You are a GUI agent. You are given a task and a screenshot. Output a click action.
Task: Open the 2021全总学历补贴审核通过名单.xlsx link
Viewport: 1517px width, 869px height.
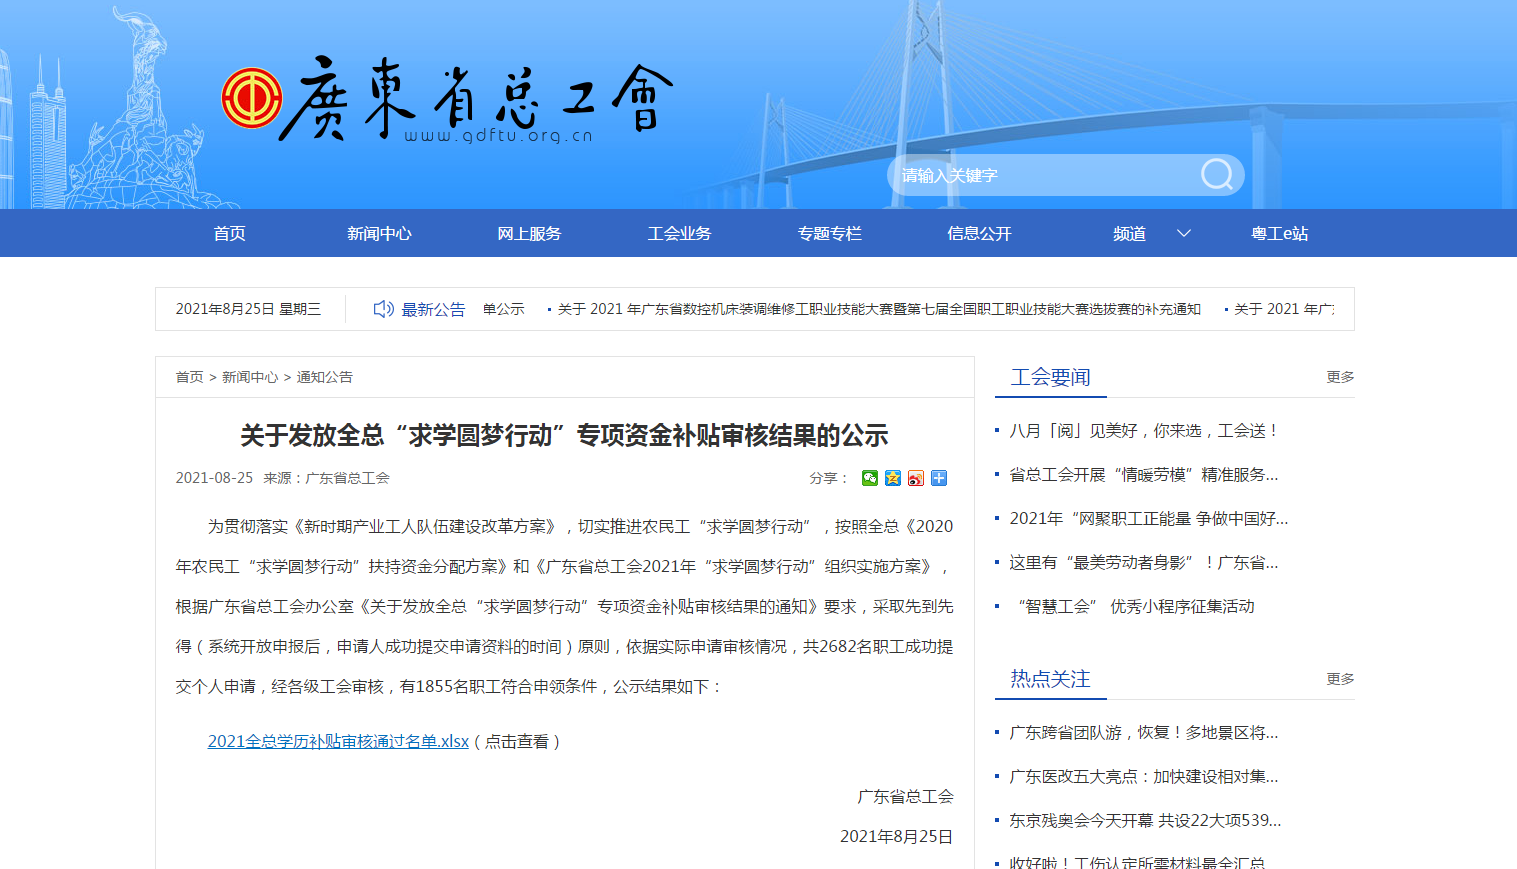click(x=338, y=741)
